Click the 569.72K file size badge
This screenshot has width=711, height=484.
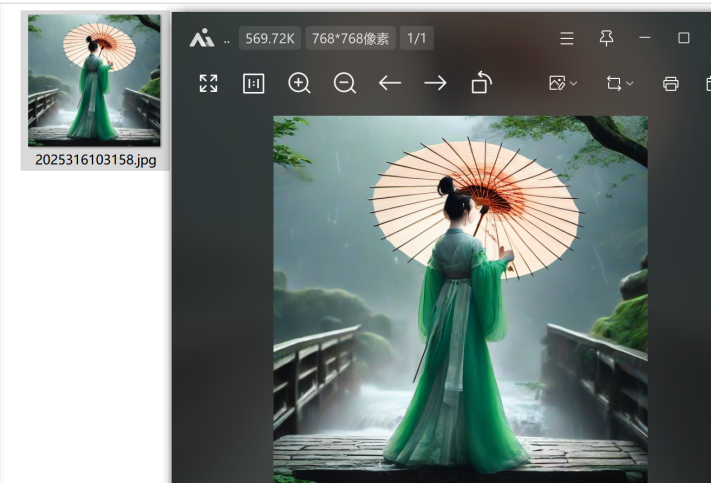(x=270, y=38)
